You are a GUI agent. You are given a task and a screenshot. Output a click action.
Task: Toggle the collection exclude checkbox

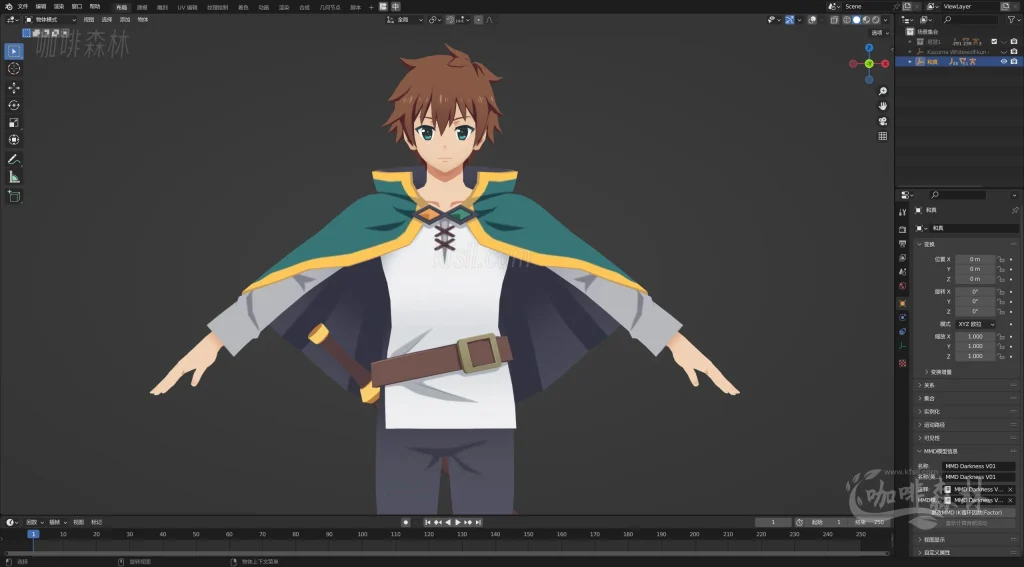(x=994, y=42)
